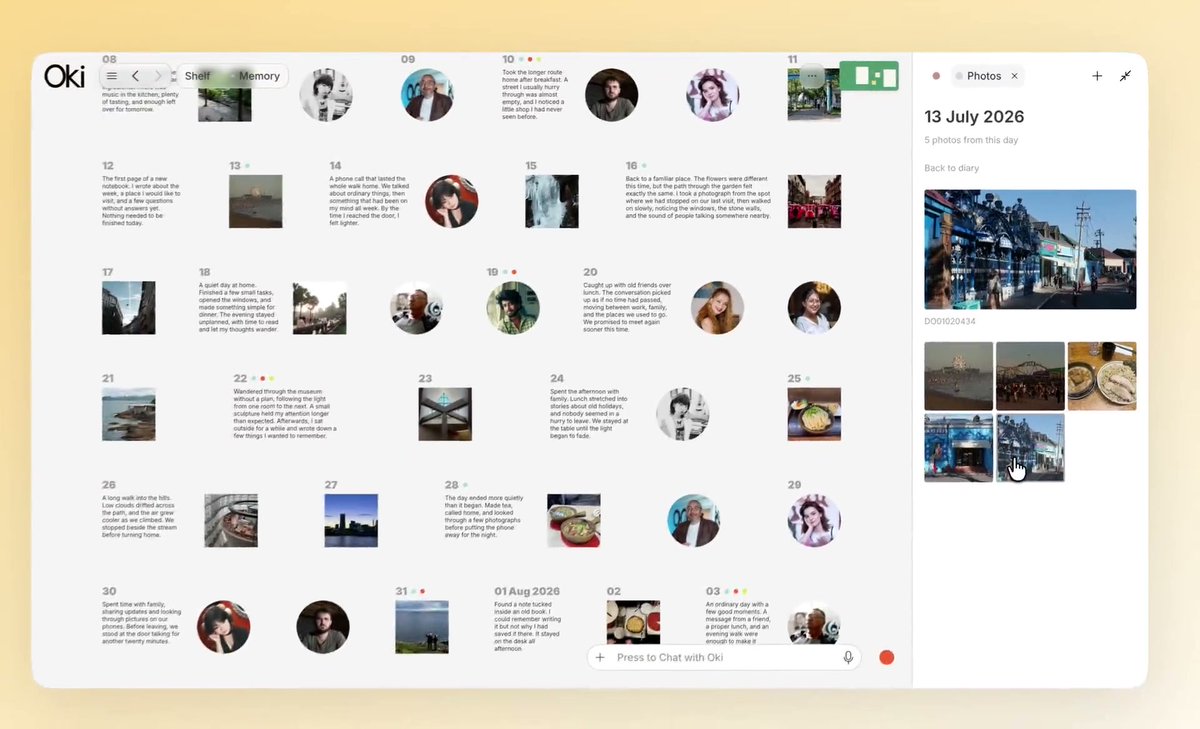Open the large storefront photo in side panel

[1030, 249]
